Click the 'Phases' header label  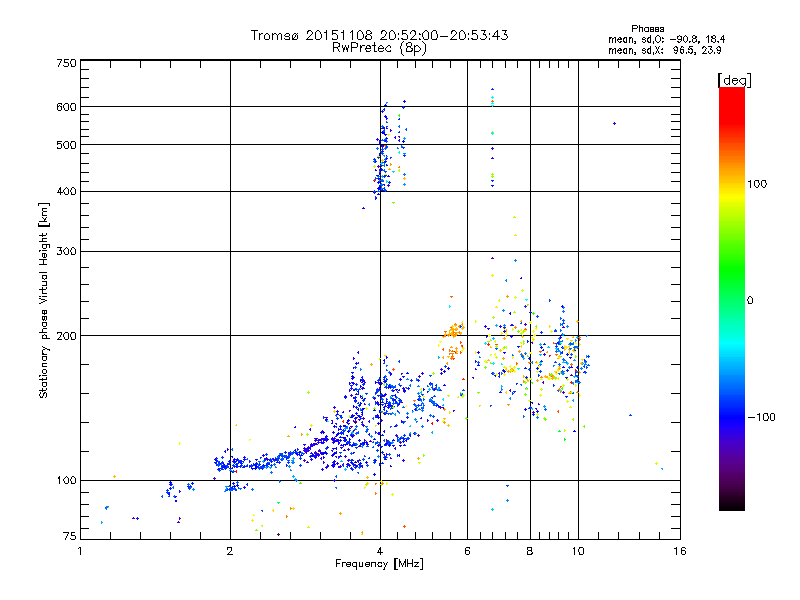tap(647, 29)
